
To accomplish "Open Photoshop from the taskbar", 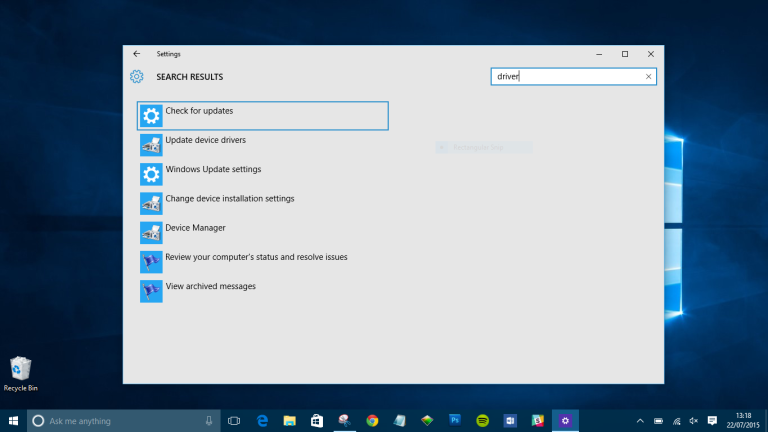I will coord(455,421).
